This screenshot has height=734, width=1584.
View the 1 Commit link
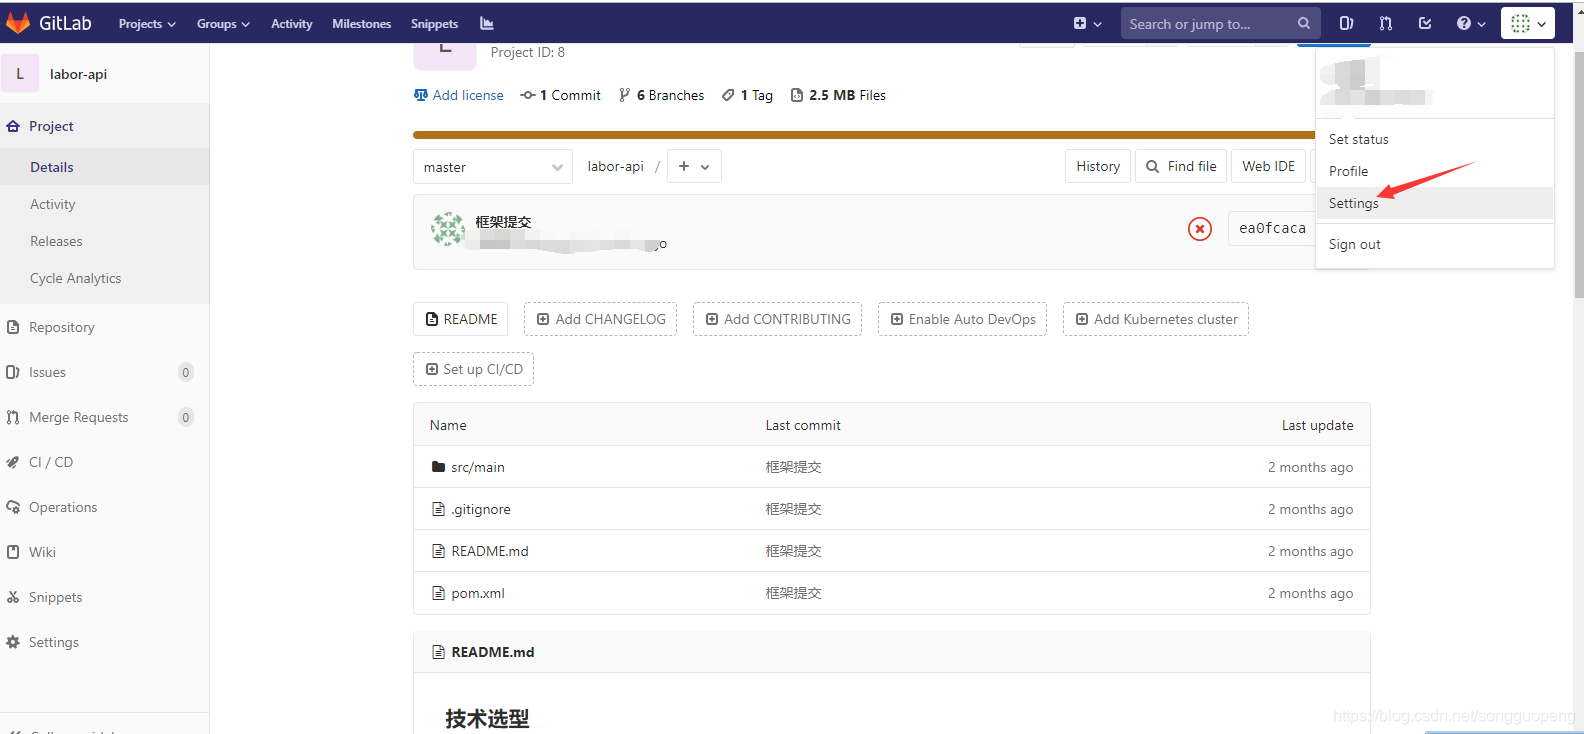(561, 95)
